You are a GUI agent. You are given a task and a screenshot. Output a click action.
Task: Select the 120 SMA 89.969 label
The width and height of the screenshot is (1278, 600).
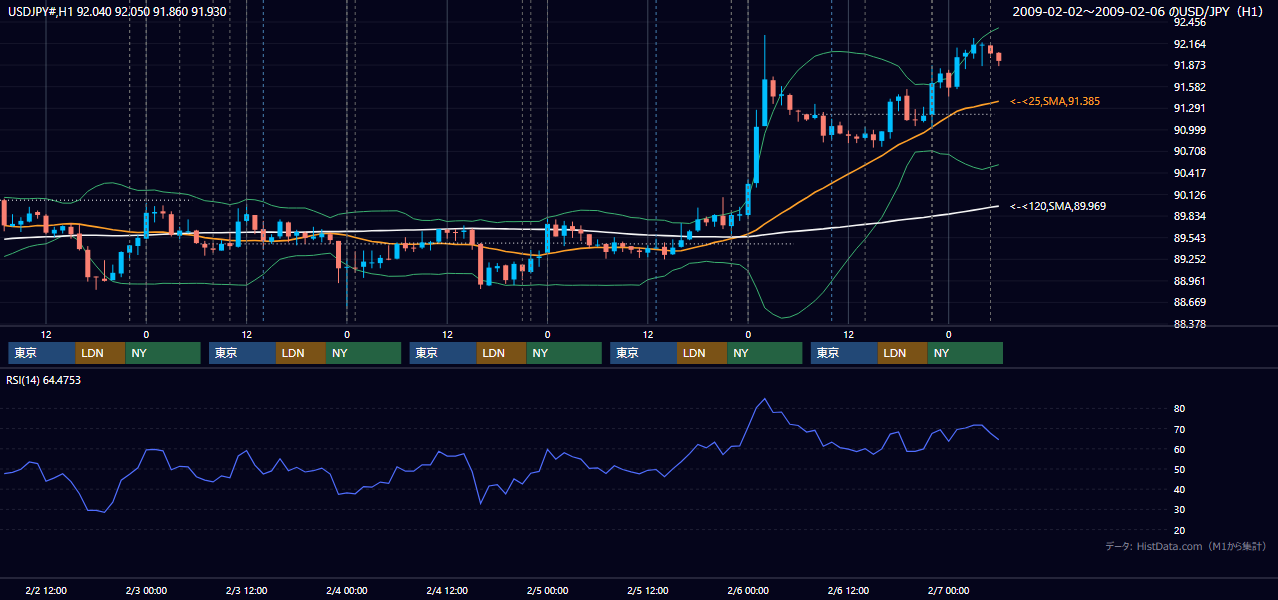coord(1058,206)
